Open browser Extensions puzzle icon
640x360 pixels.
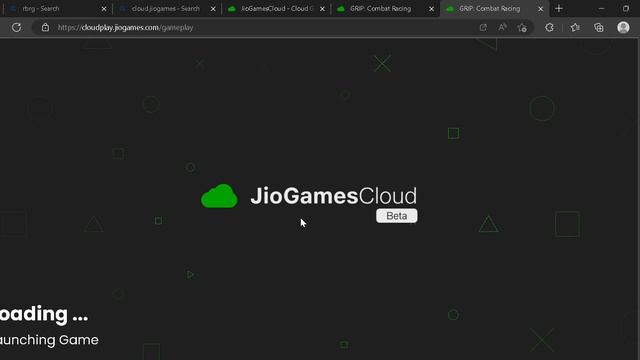(x=549, y=27)
